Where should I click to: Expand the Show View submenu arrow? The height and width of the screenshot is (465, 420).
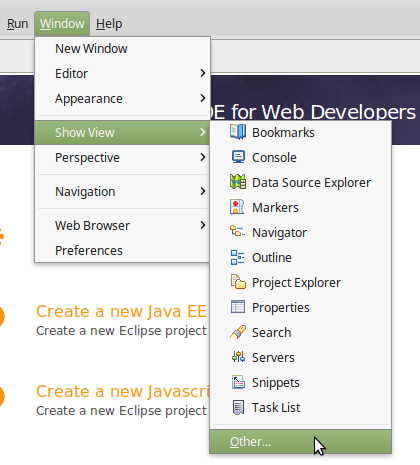click(203, 132)
